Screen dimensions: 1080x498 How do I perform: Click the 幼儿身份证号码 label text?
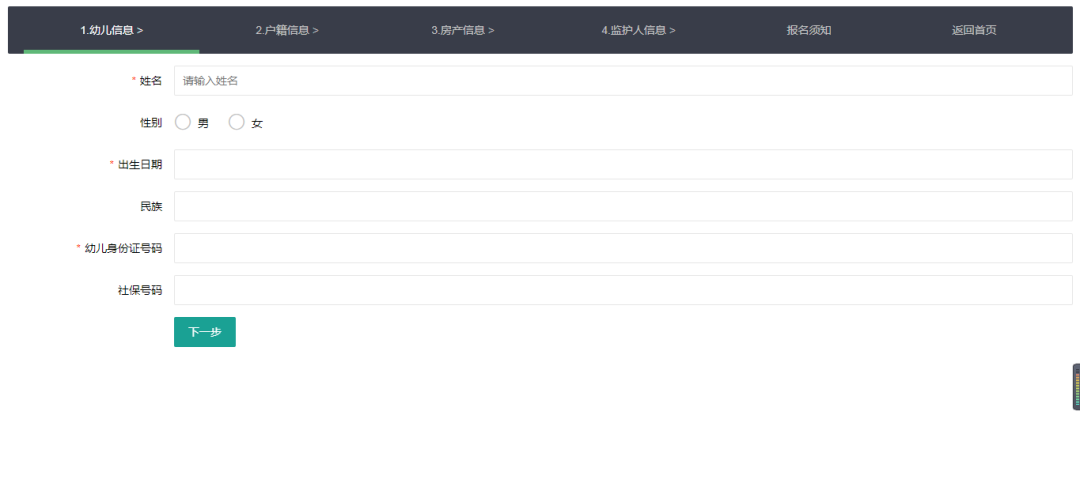(123, 248)
